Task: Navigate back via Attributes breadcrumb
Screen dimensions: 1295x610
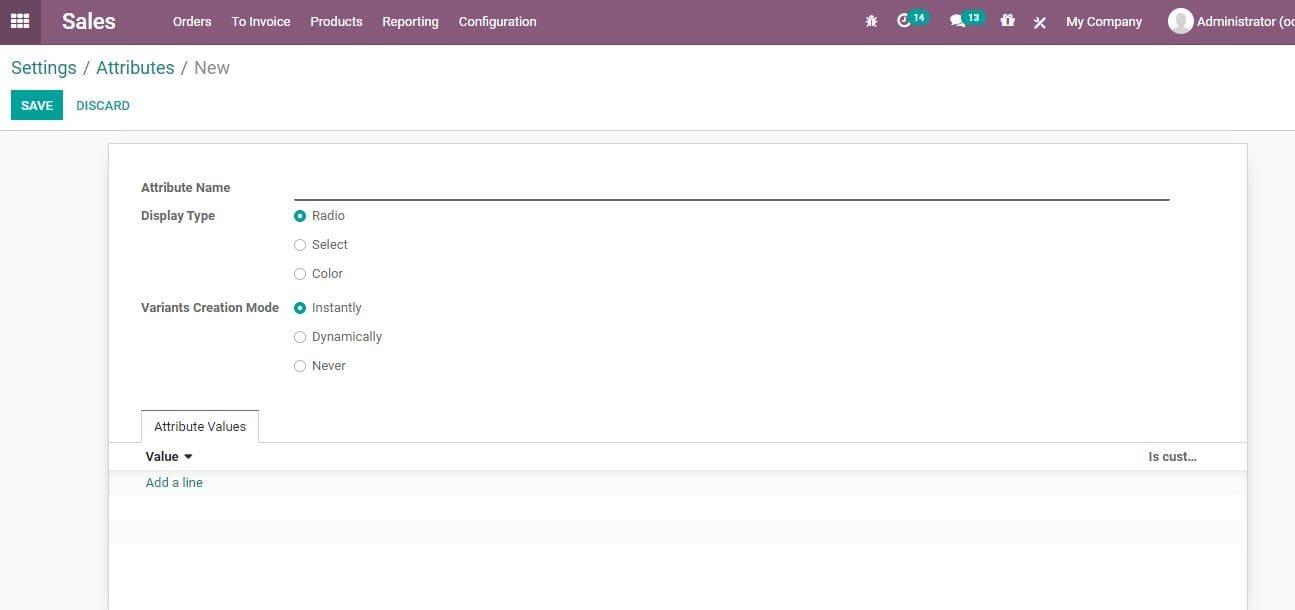Action: click(135, 67)
